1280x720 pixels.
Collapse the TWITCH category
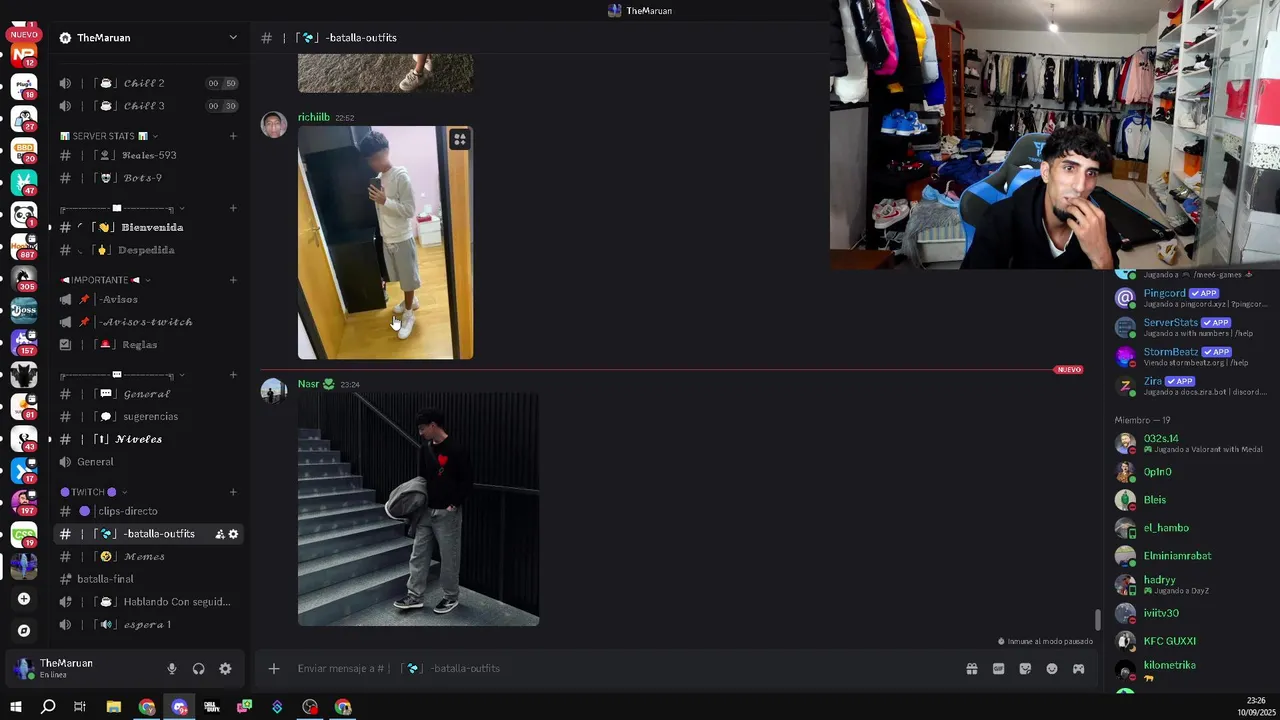click(x=94, y=492)
